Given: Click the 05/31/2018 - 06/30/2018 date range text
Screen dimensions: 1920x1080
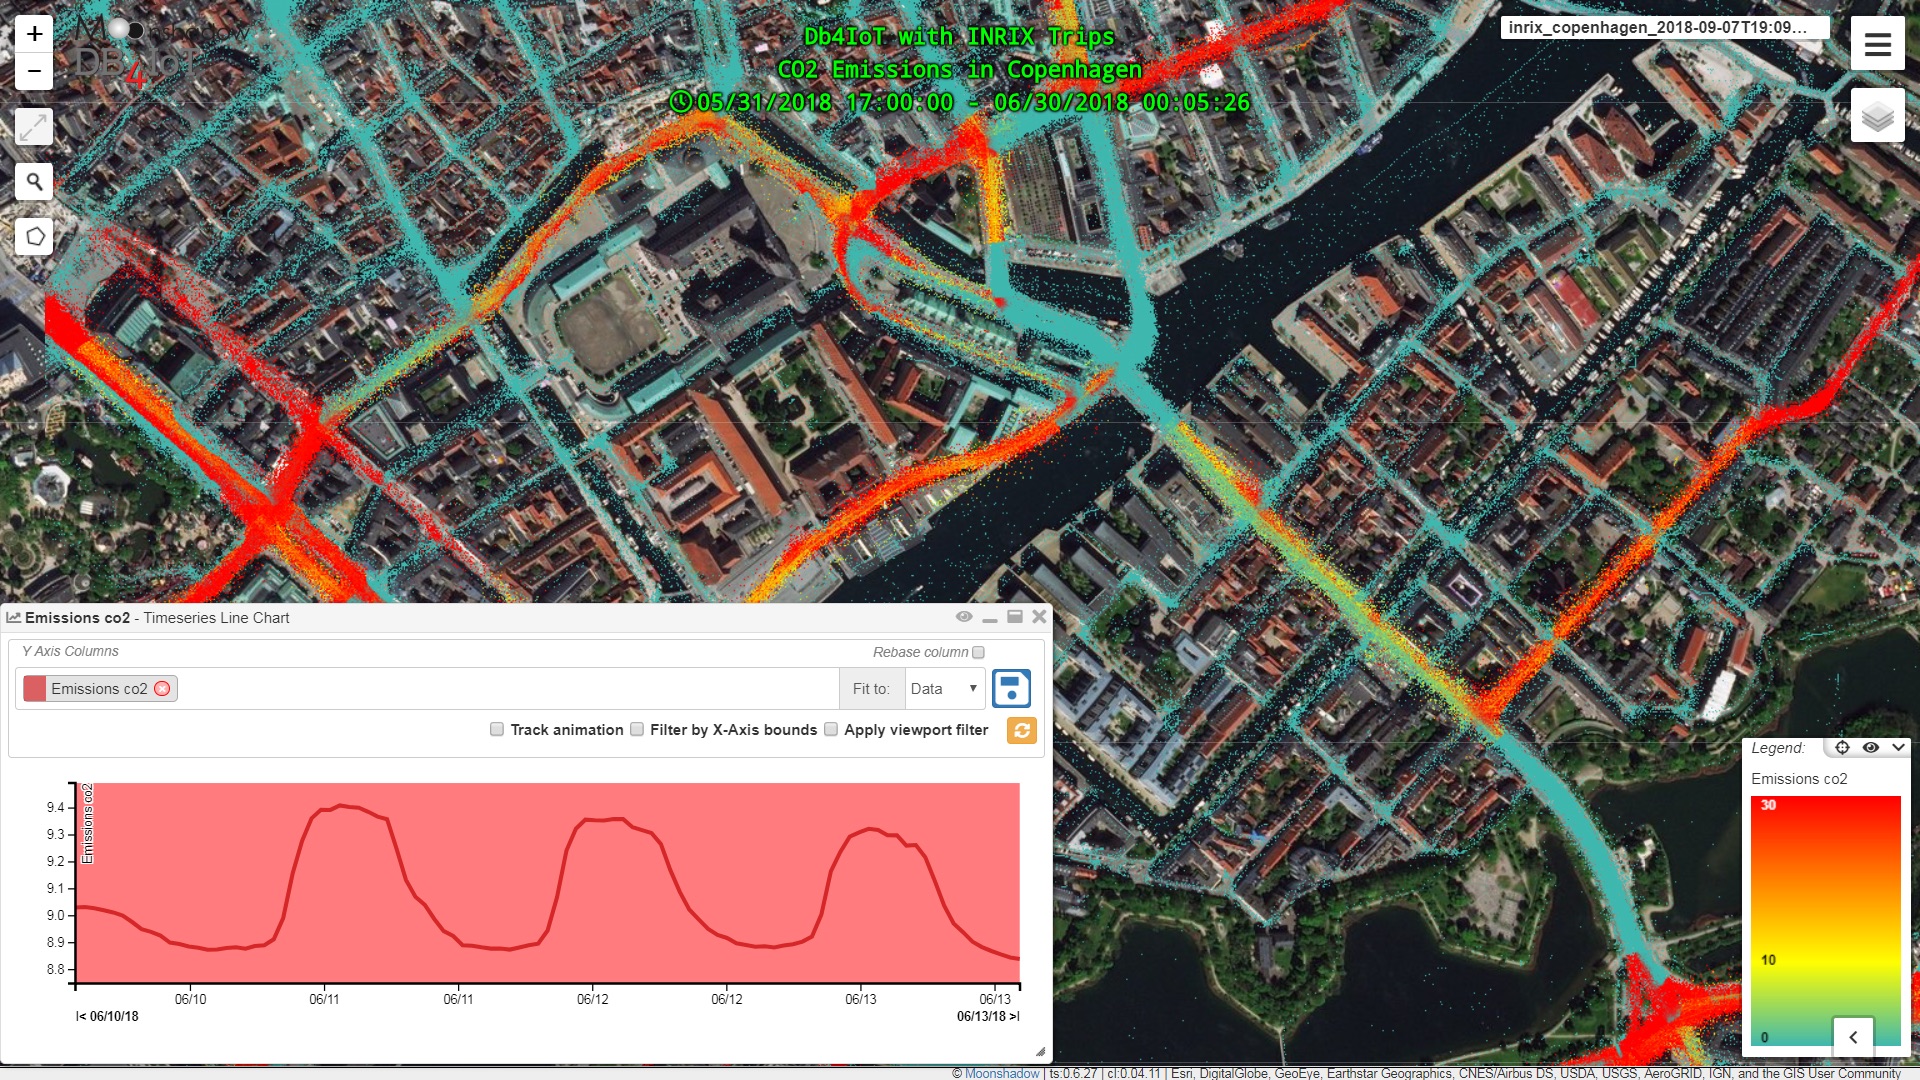Looking at the screenshot, I should [973, 102].
